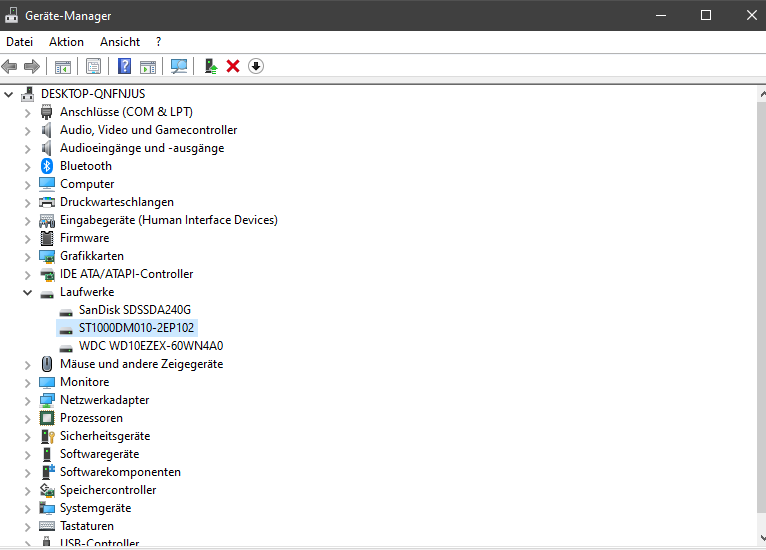This screenshot has width=766, height=550.
Task: Expand Audio, Video und Gamecontroller
Action: coord(27,131)
